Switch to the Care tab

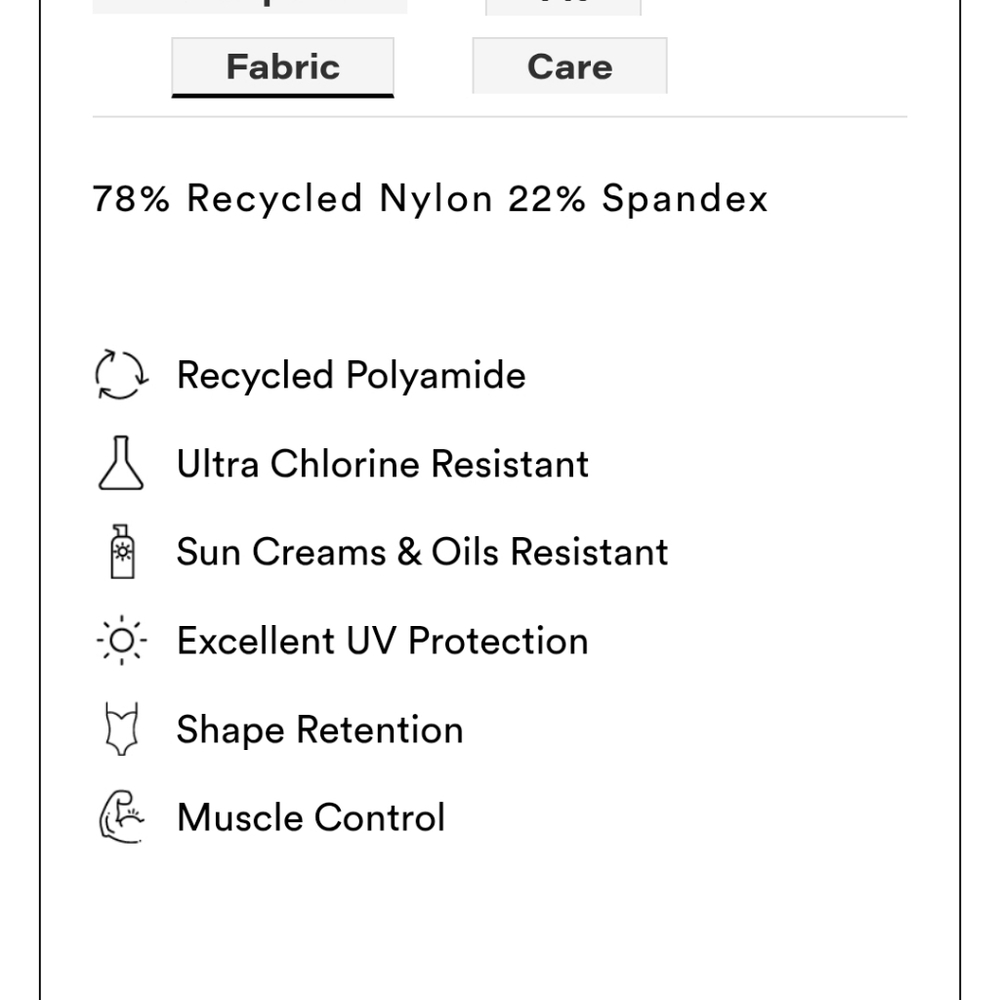click(x=570, y=66)
